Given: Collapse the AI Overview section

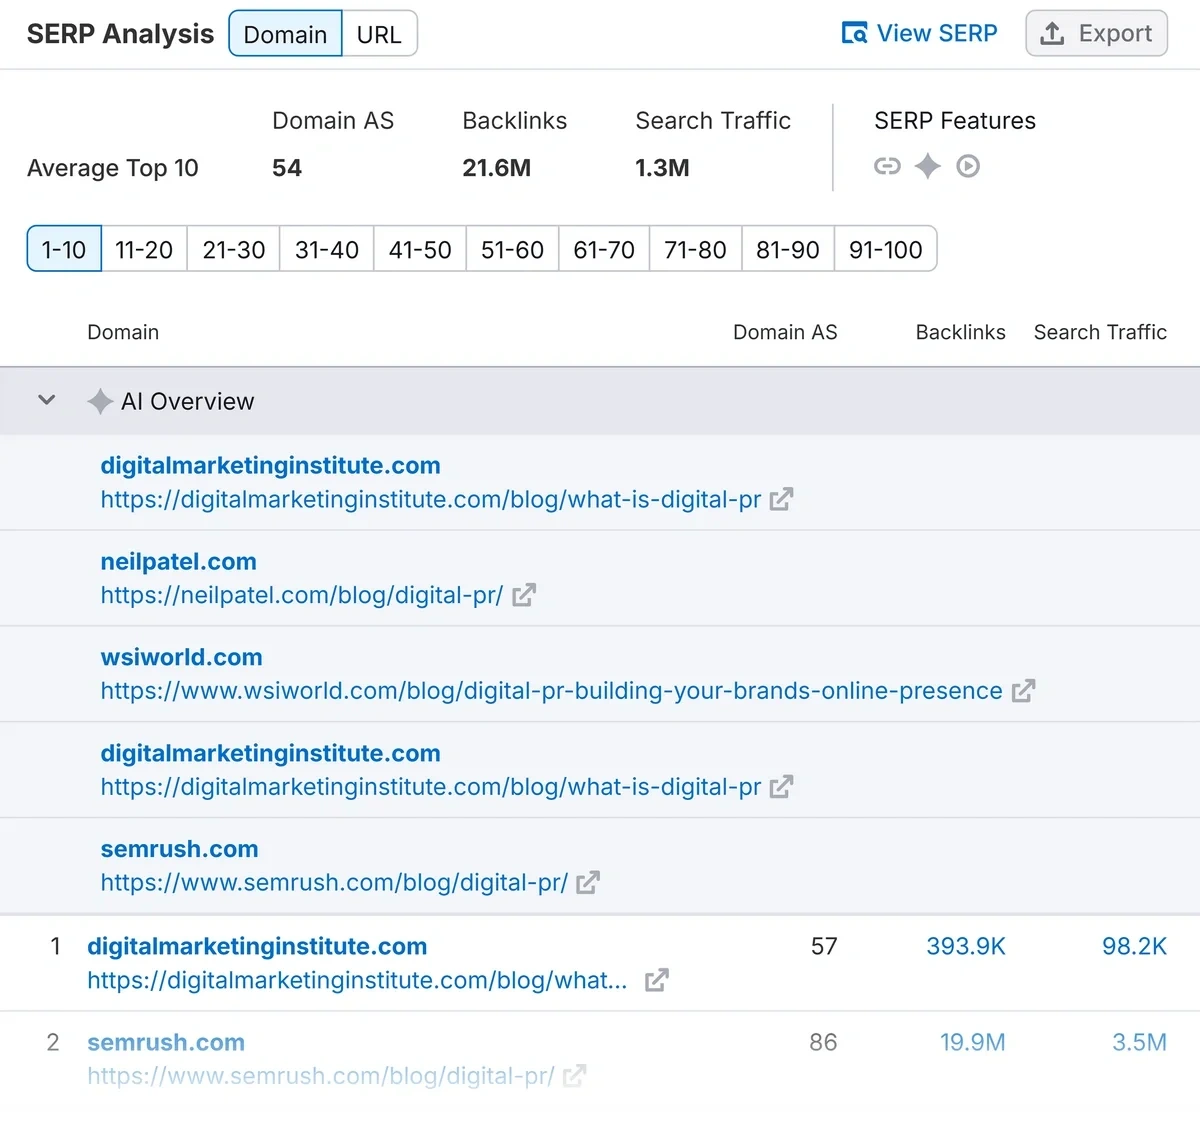Looking at the screenshot, I should [46, 400].
